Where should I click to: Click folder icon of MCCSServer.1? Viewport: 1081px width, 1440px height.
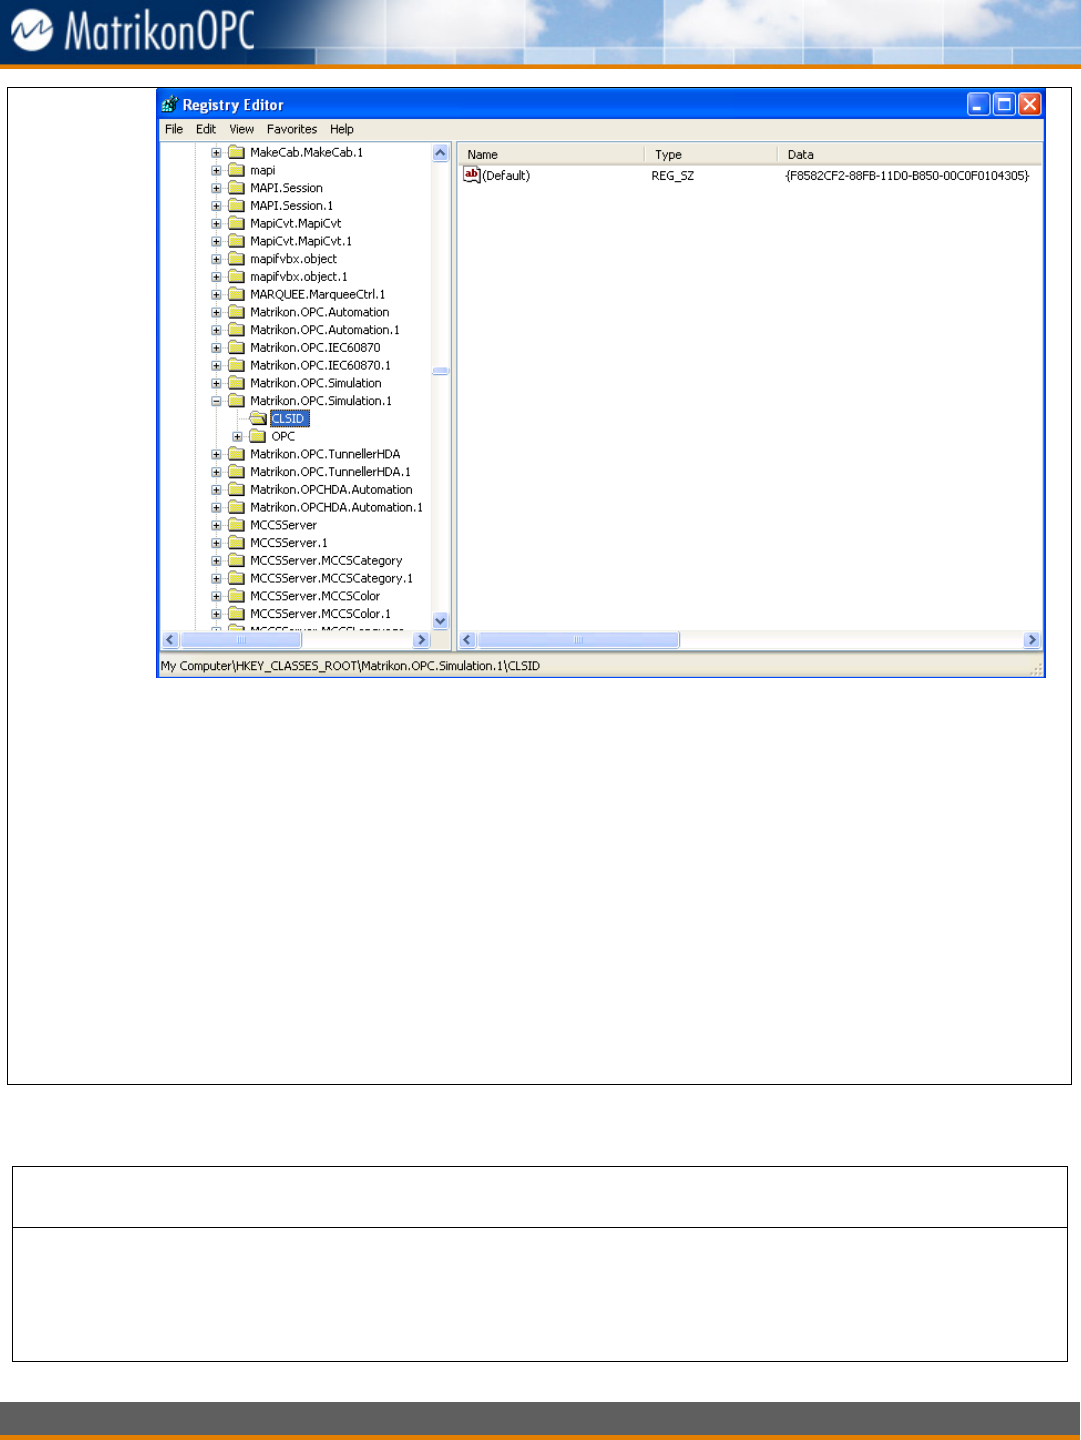(236, 543)
